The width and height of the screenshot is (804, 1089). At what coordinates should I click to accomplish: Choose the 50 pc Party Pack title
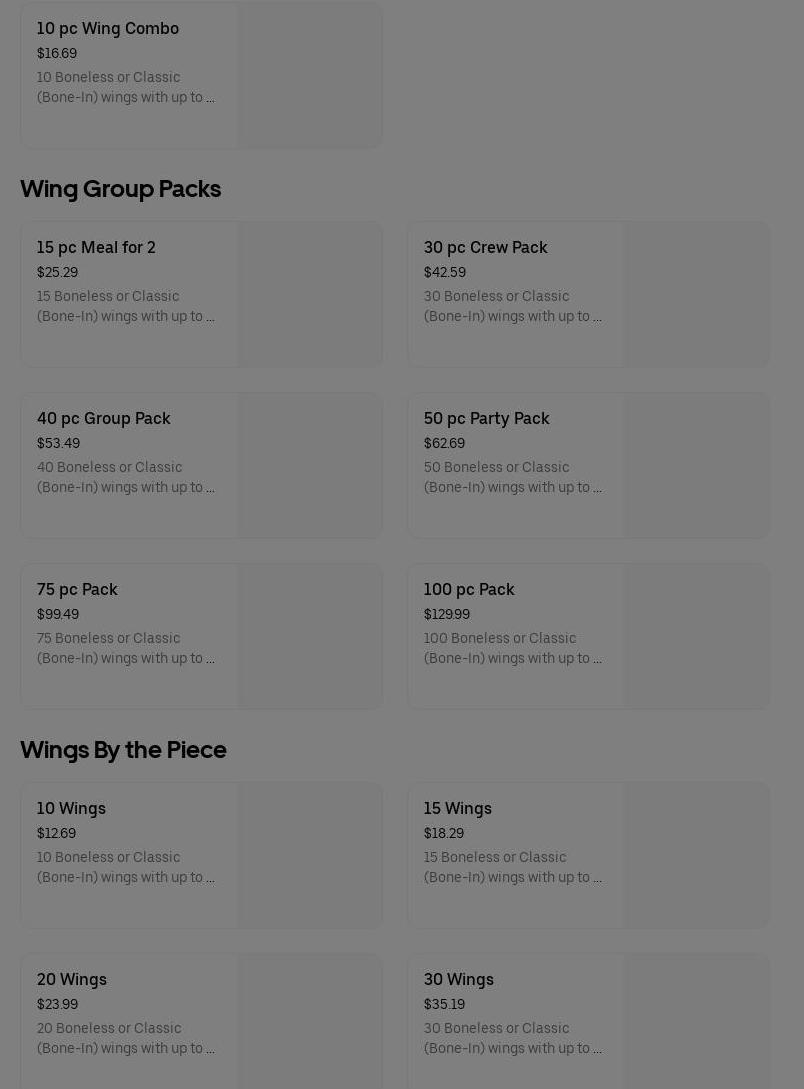tap(486, 419)
